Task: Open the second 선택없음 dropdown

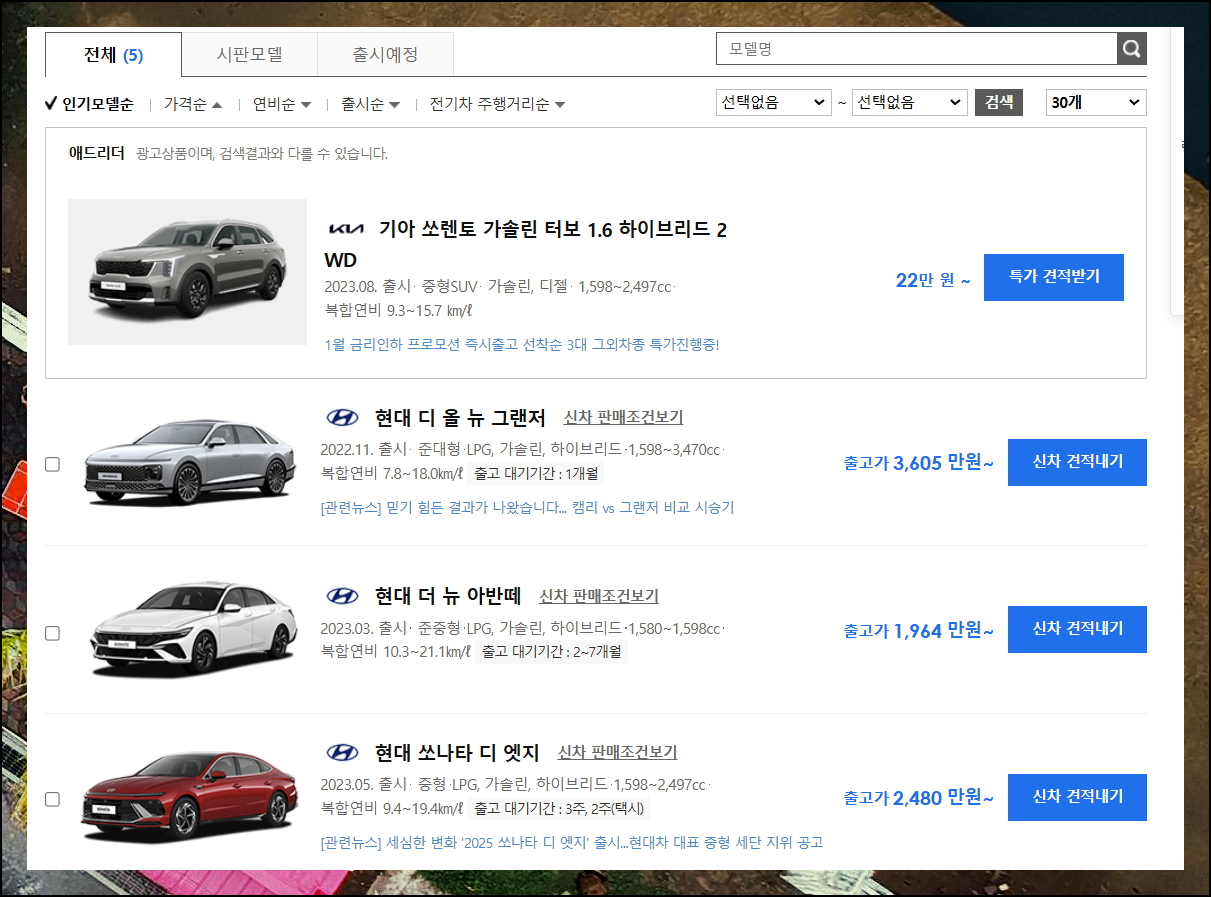Action: [x=910, y=102]
